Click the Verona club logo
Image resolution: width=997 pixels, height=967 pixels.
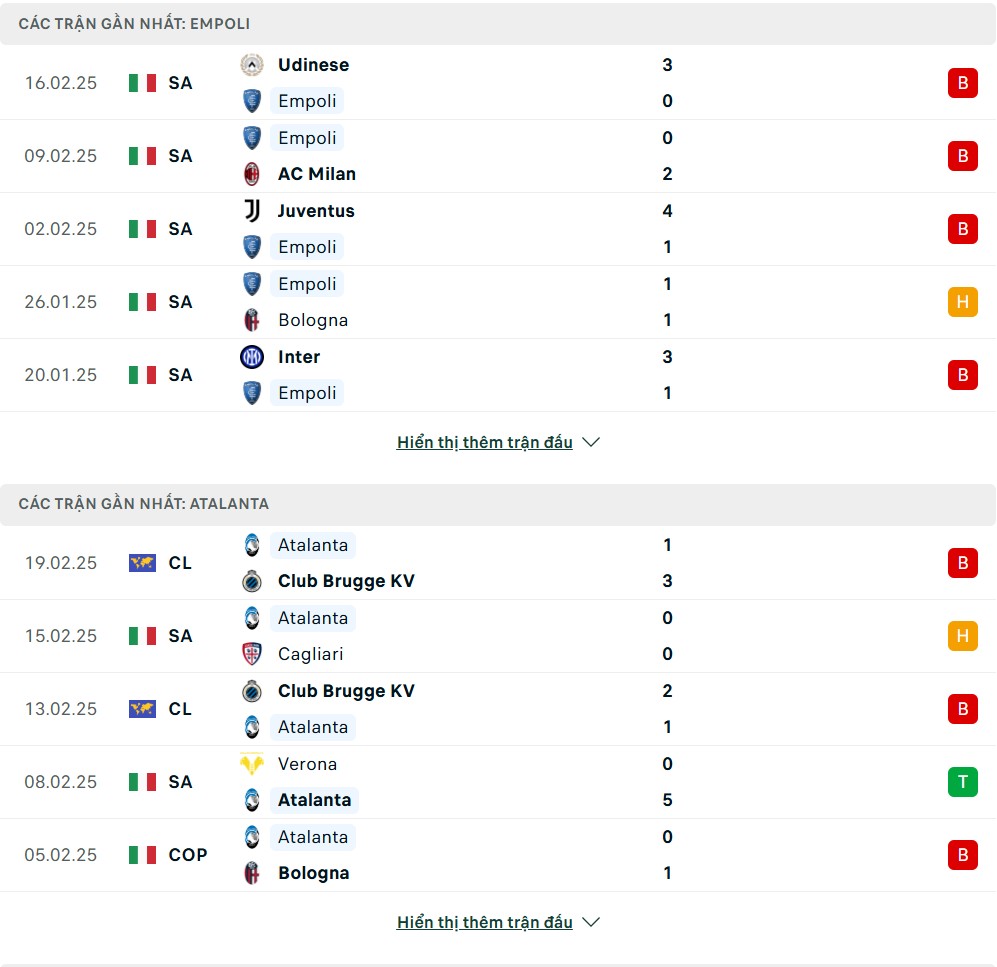tap(252, 764)
